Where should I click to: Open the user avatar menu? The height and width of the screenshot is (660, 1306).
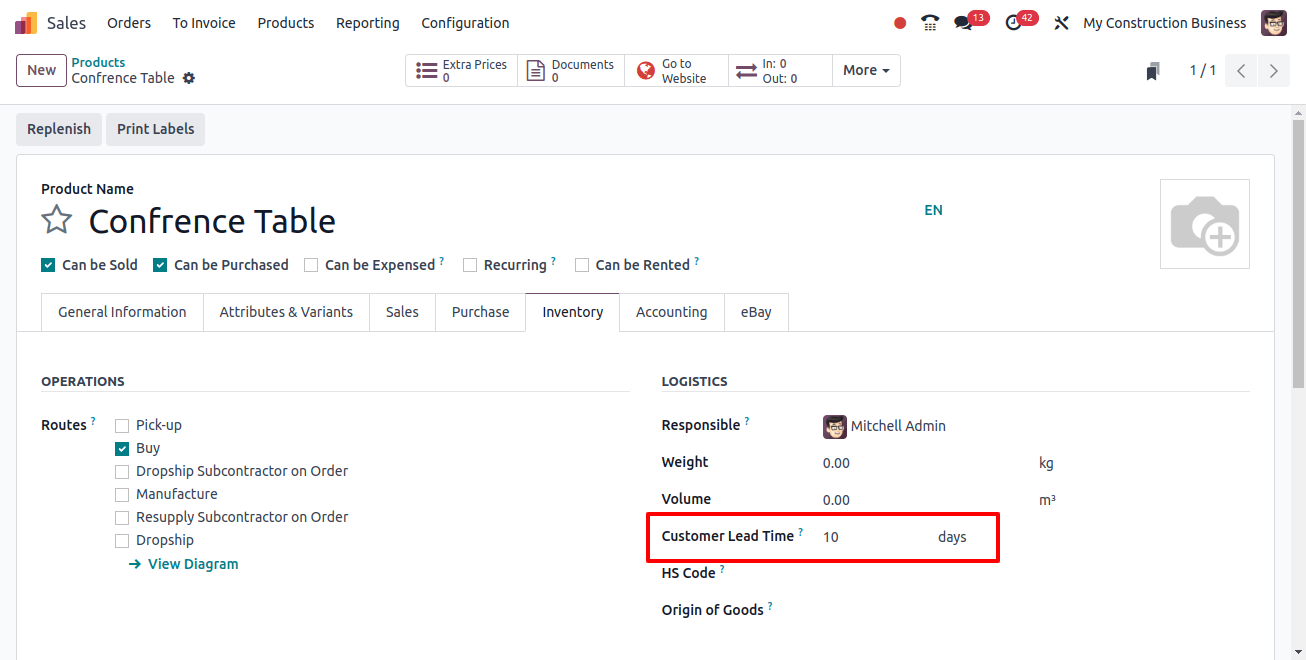point(1274,23)
